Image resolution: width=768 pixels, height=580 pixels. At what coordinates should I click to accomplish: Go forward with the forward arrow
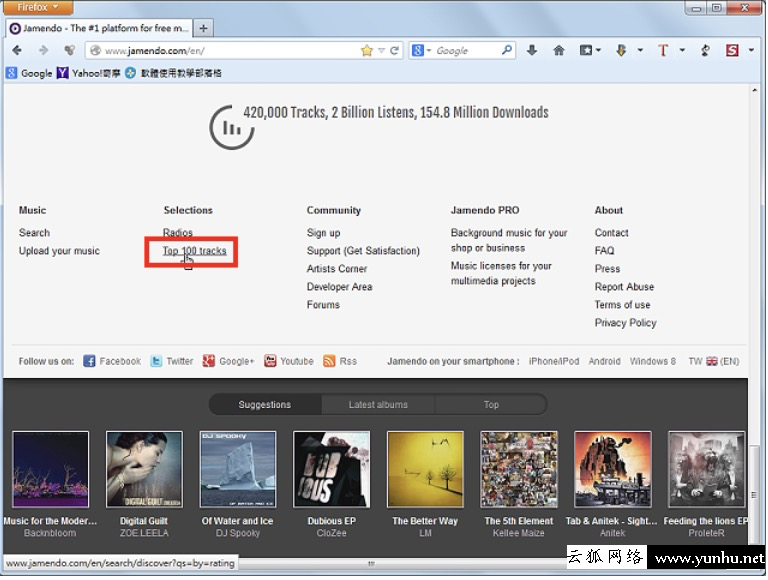click(43, 50)
